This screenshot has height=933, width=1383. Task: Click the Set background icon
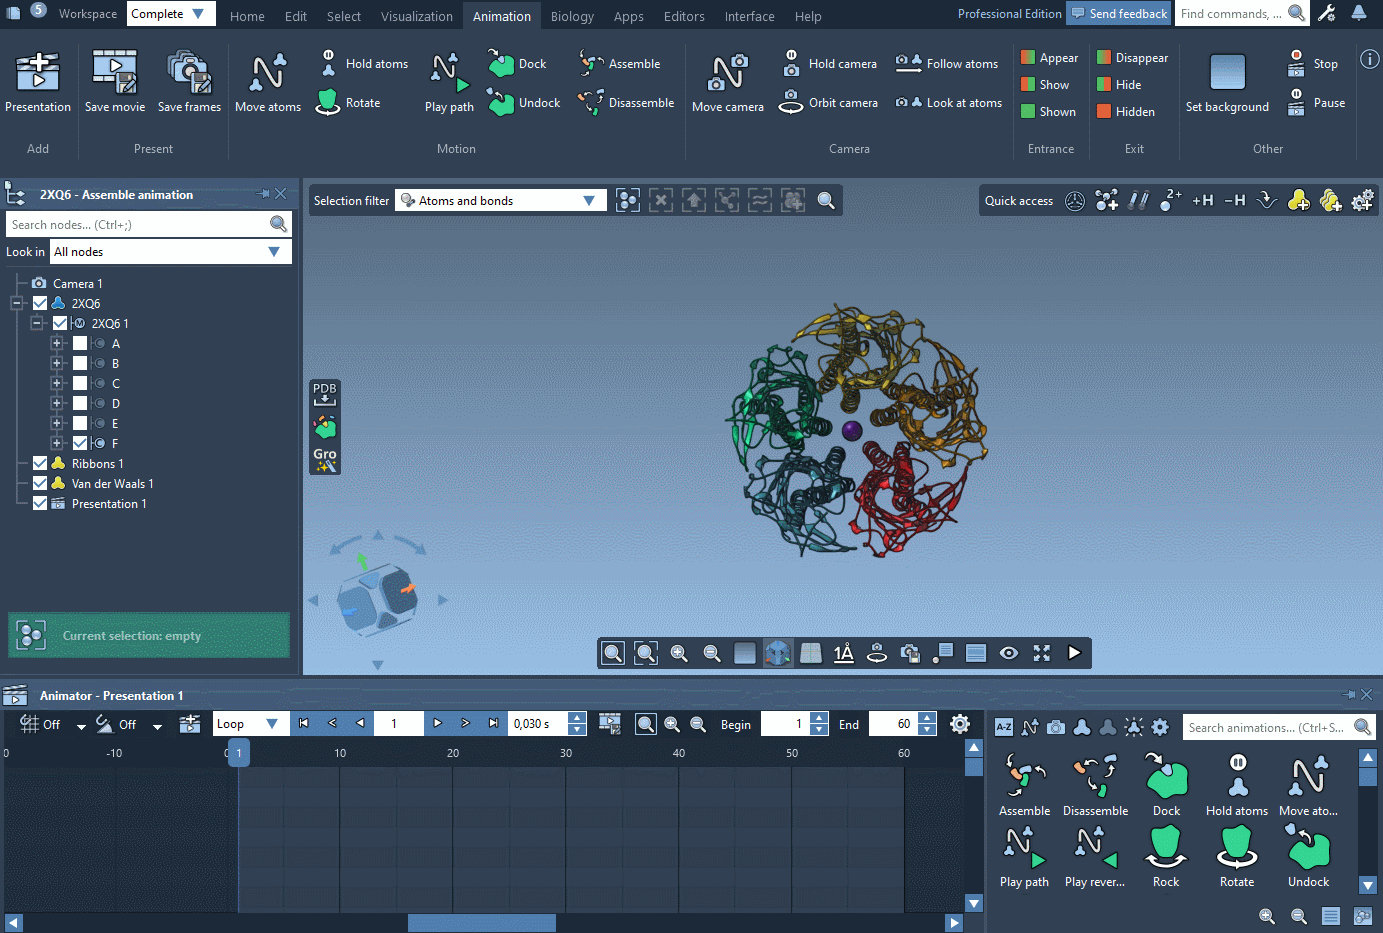coord(1227,80)
